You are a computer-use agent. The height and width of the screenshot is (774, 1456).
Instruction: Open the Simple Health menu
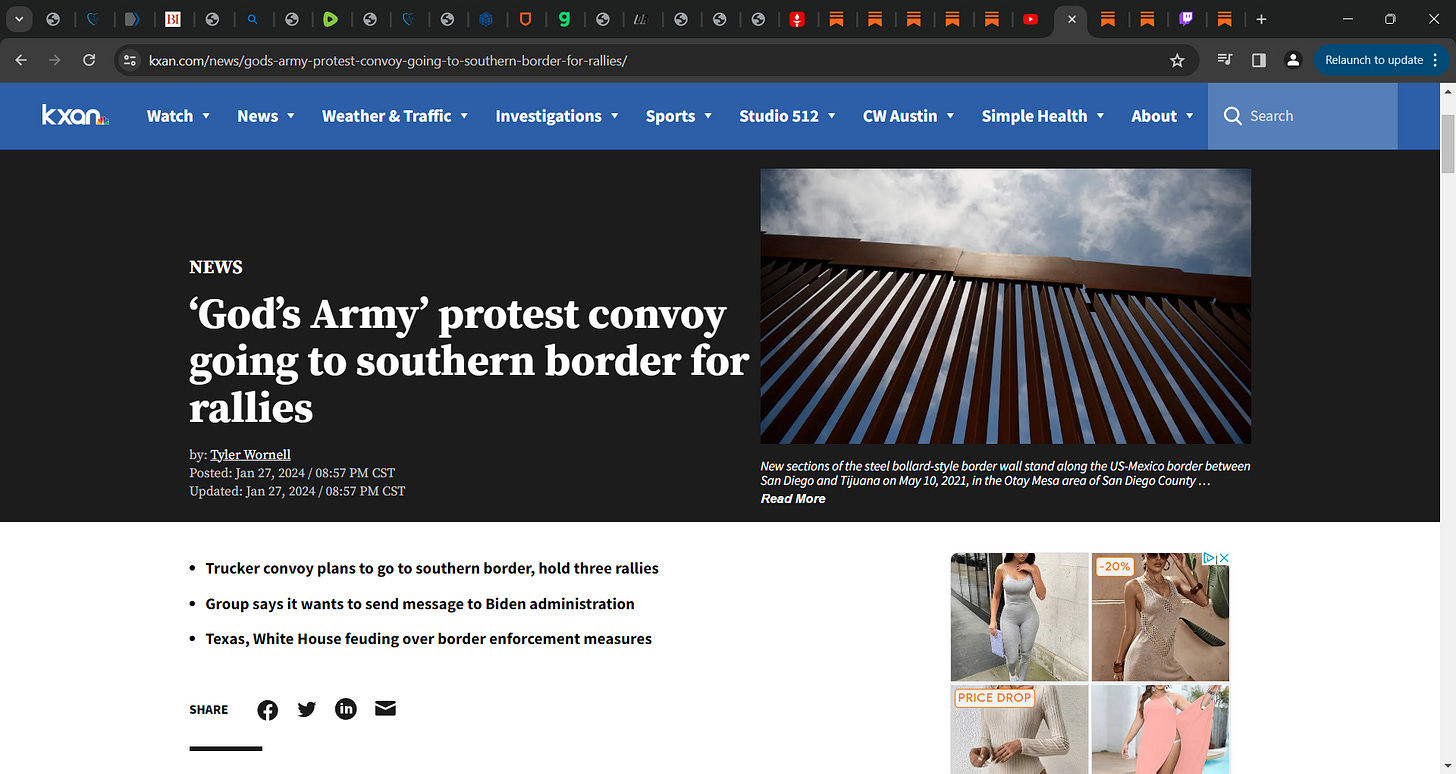pos(1034,116)
